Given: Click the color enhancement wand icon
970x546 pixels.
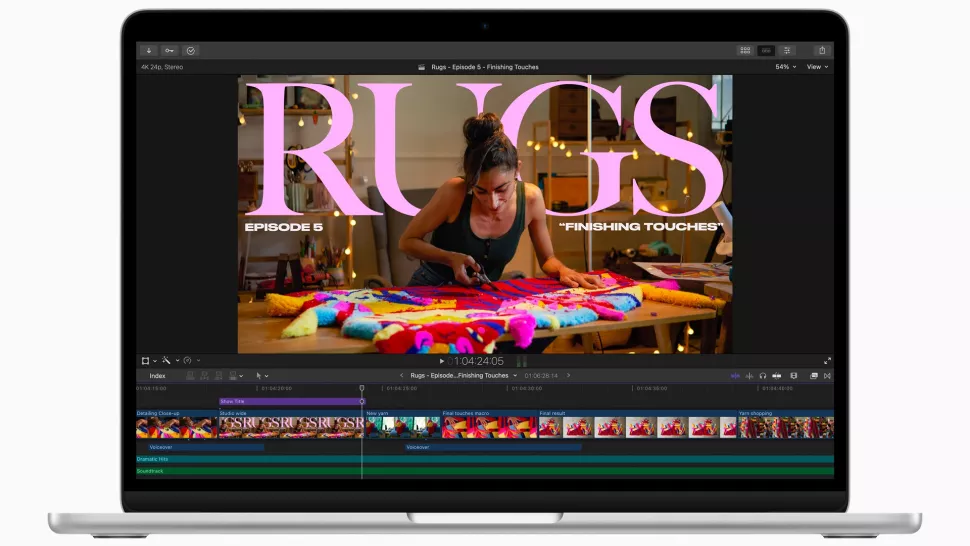Looking at the screenshot, I should [168, 360].
